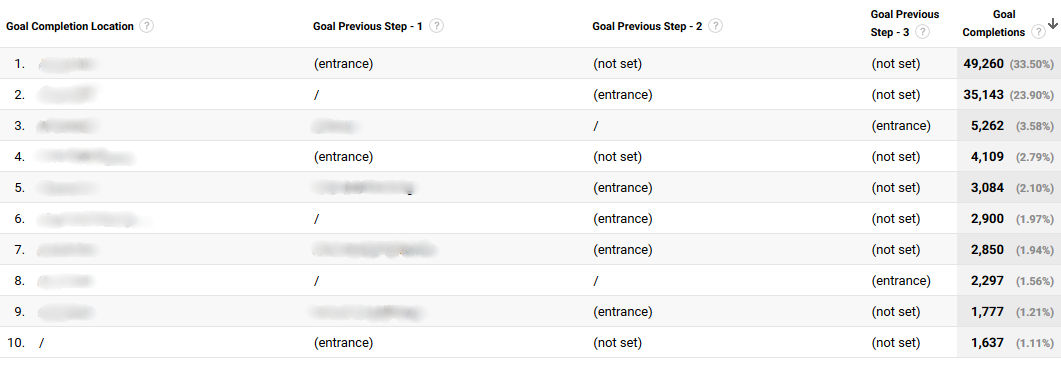
Task: Select the 49,260 goal completions cell
Action: [1008, 64]
